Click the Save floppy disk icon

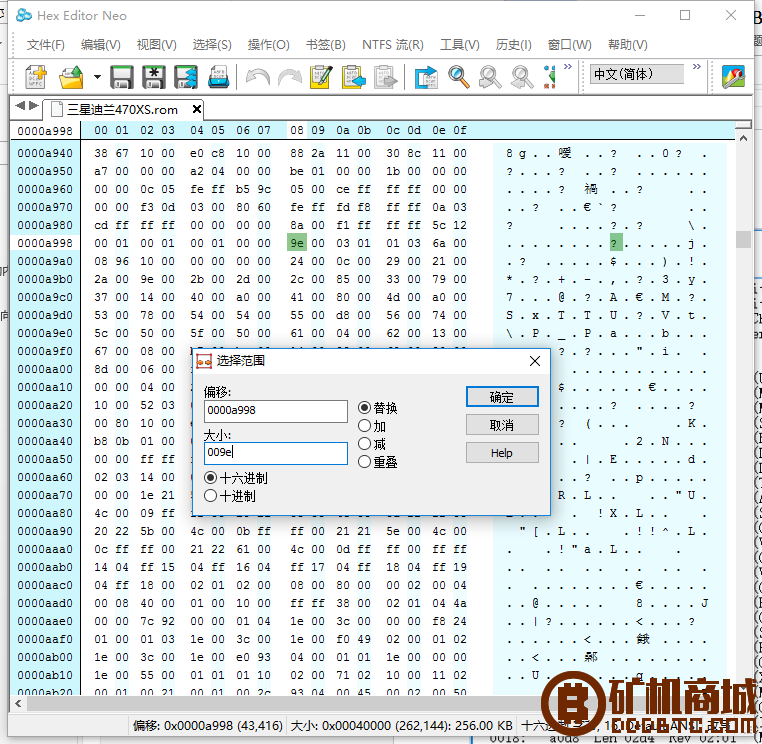coord(121,77)
